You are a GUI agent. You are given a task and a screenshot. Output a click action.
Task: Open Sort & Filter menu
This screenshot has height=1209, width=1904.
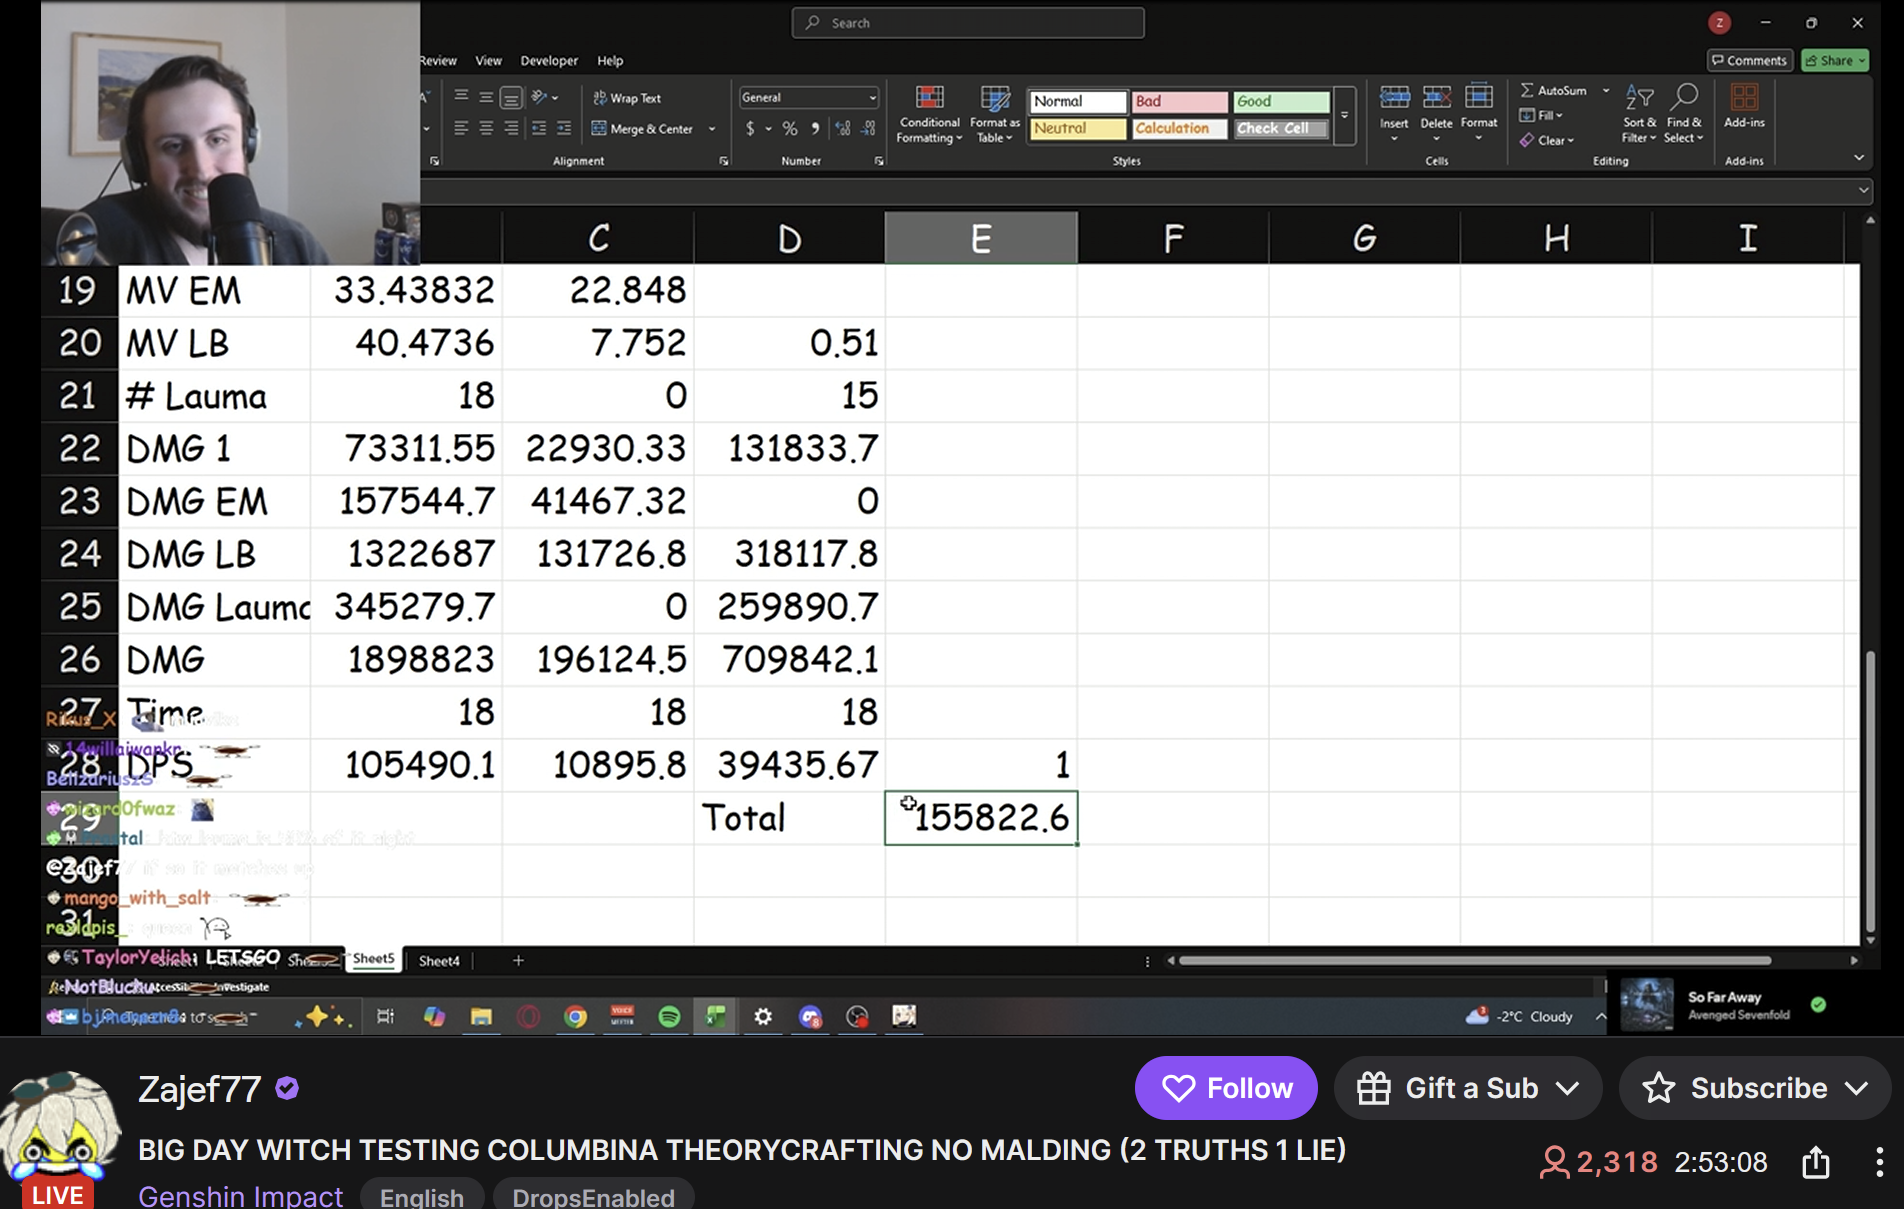click(1639, 113)
